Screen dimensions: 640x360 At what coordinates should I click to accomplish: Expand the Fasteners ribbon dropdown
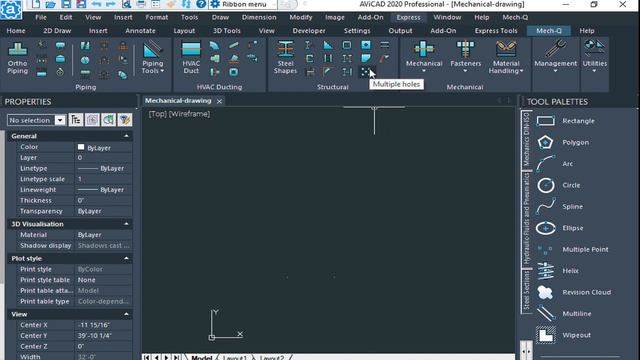point(465,58)
